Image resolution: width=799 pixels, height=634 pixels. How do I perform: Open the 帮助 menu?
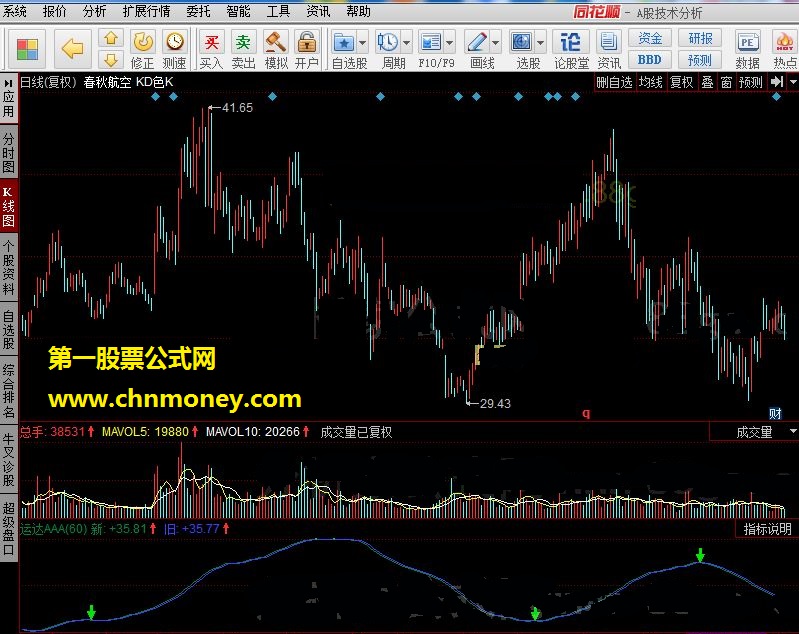pyautogui.click(x=358, y=11)
